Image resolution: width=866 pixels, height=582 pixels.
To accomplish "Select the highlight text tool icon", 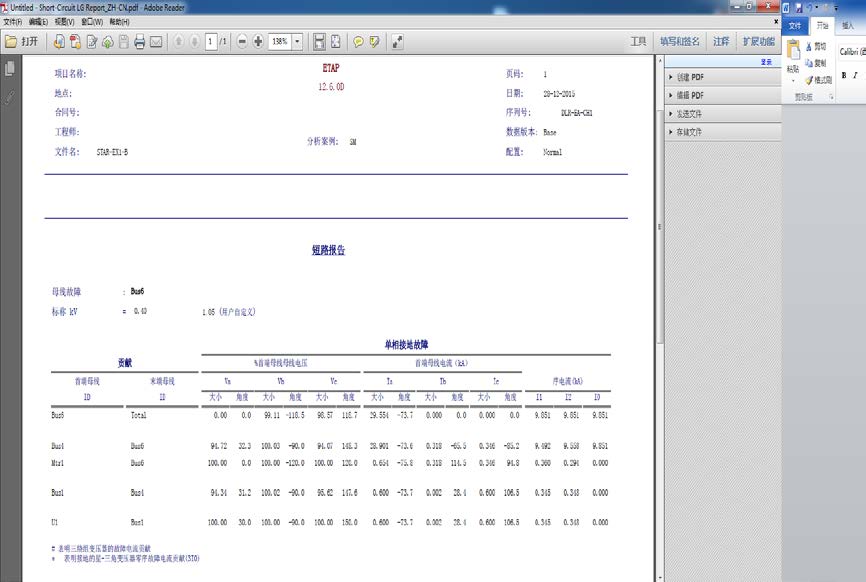I will 374,42.
